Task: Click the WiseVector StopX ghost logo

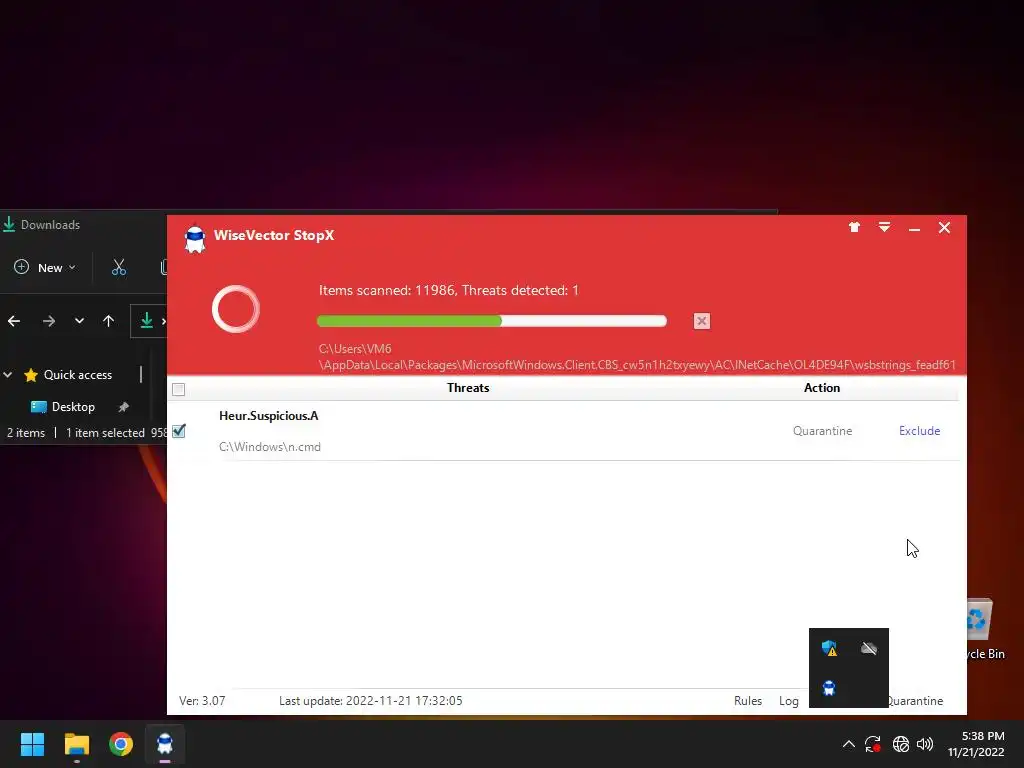Action: click(x=195, y=238)
